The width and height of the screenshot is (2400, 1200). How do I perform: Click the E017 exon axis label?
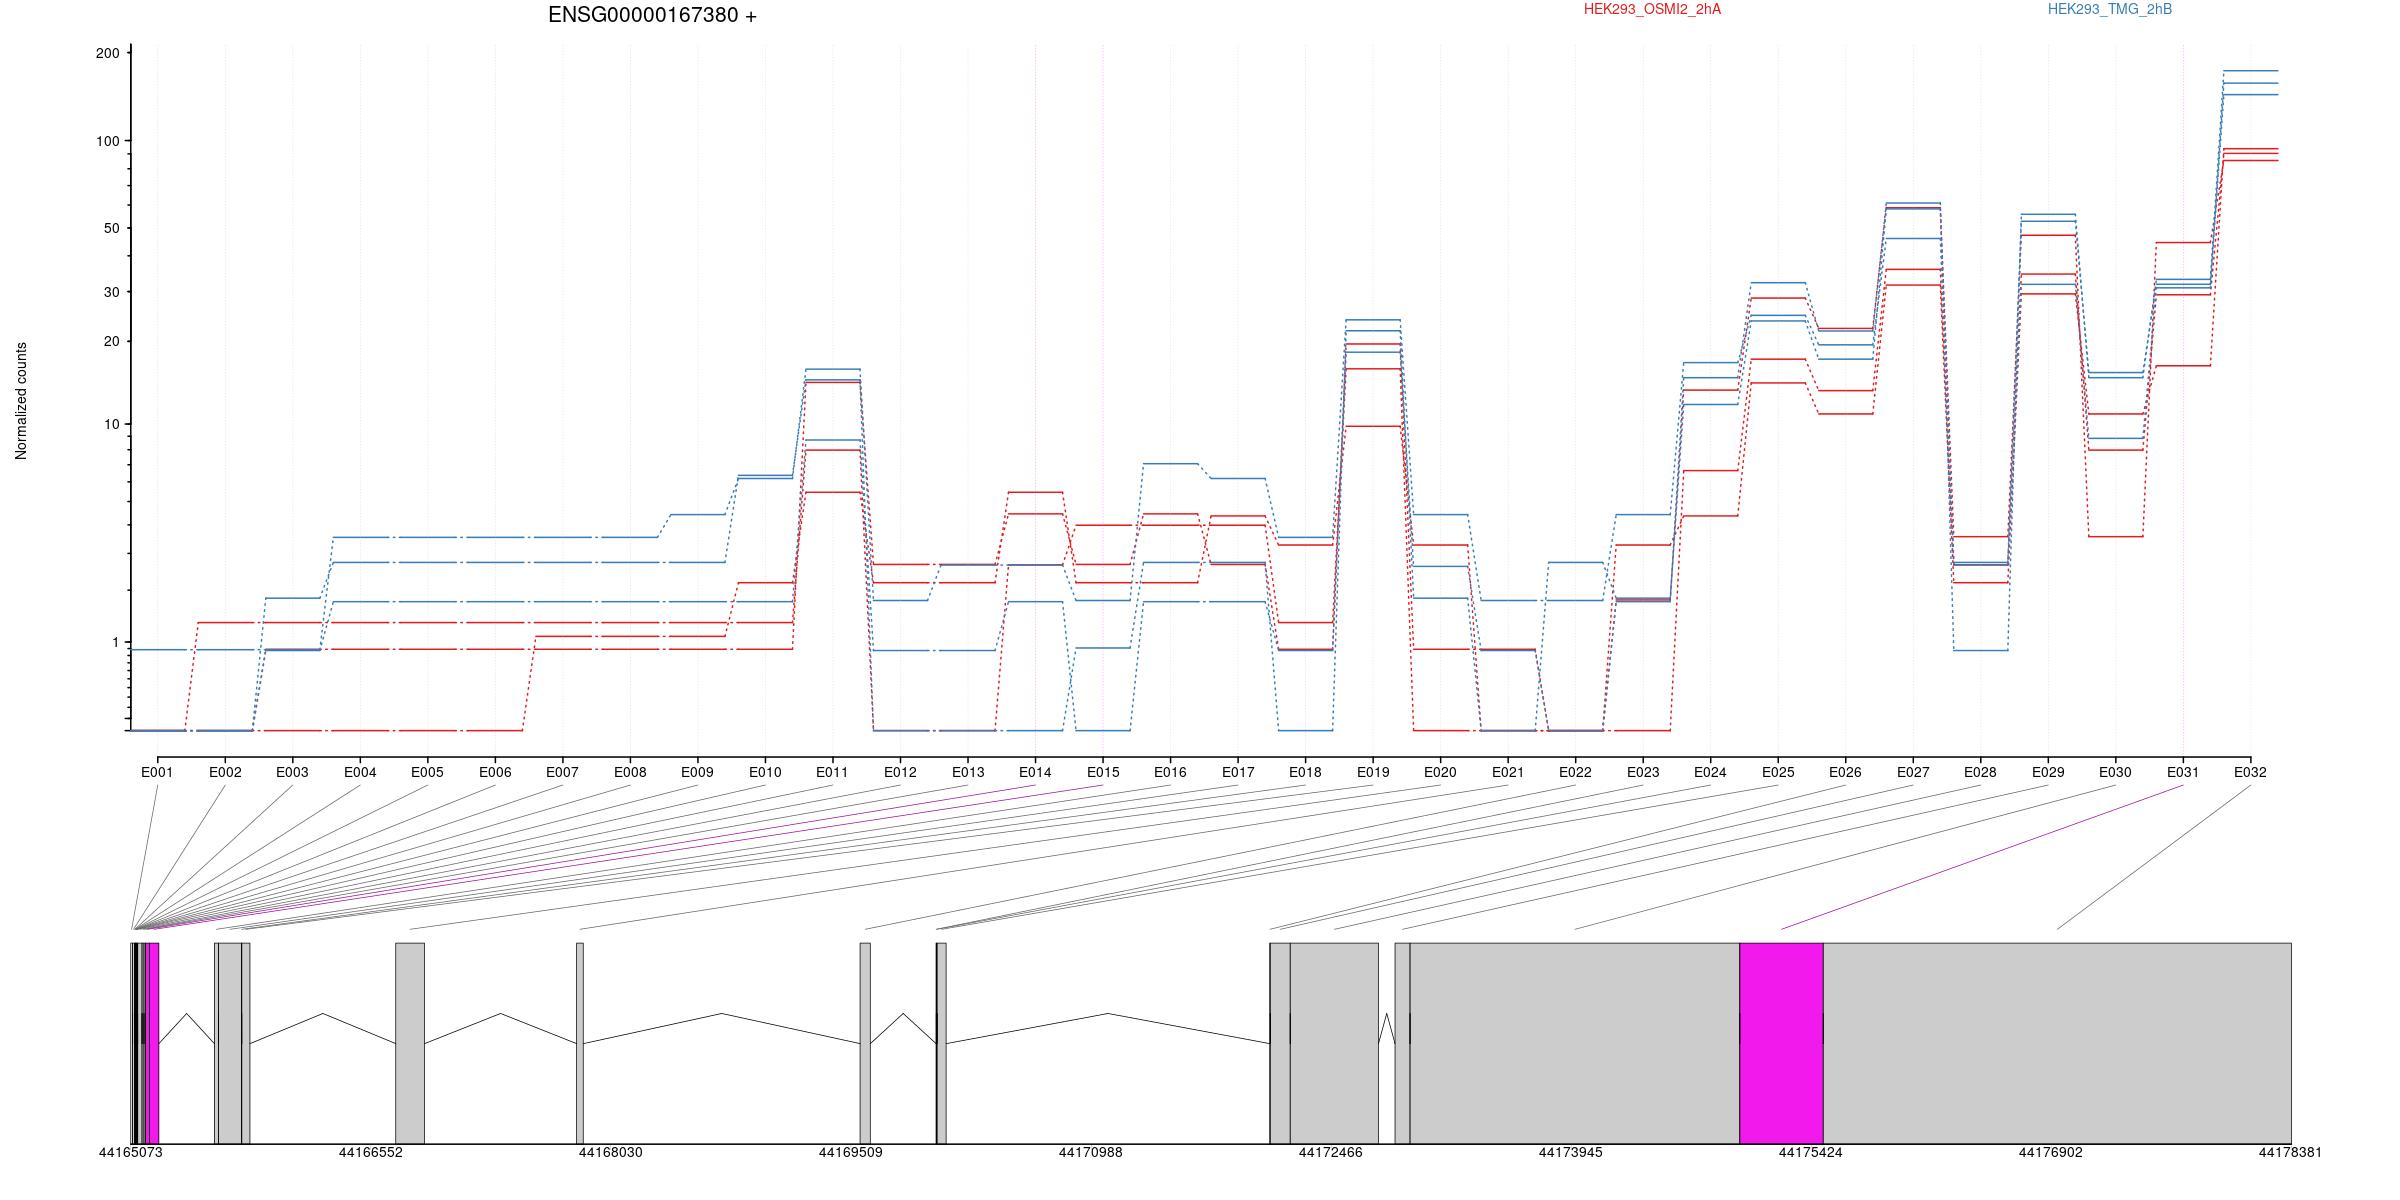click(1238, 772)
